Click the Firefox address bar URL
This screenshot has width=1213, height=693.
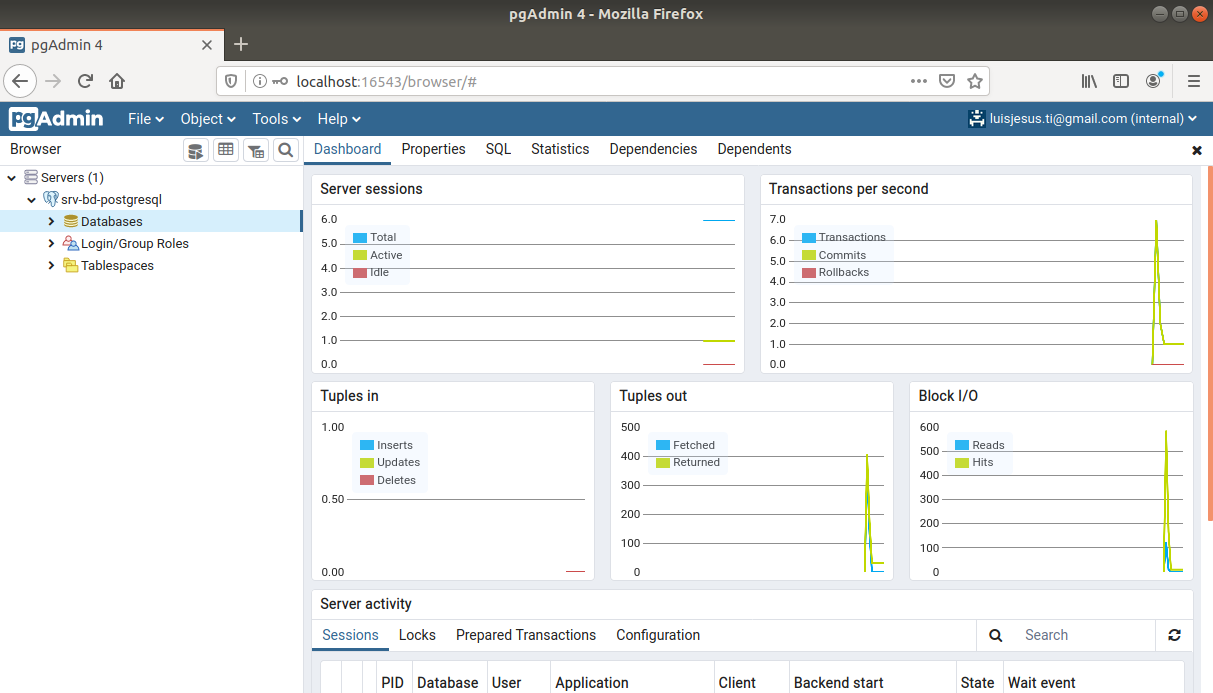coord(386,81)
